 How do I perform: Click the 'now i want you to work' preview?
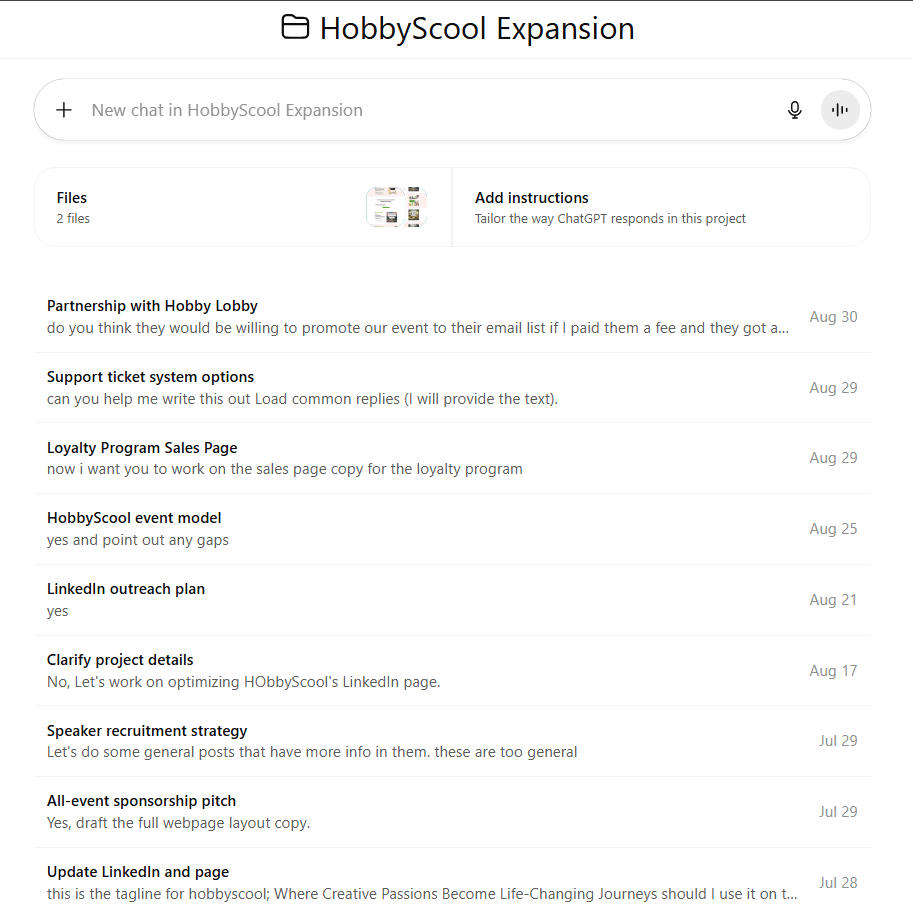pos(285,469)
